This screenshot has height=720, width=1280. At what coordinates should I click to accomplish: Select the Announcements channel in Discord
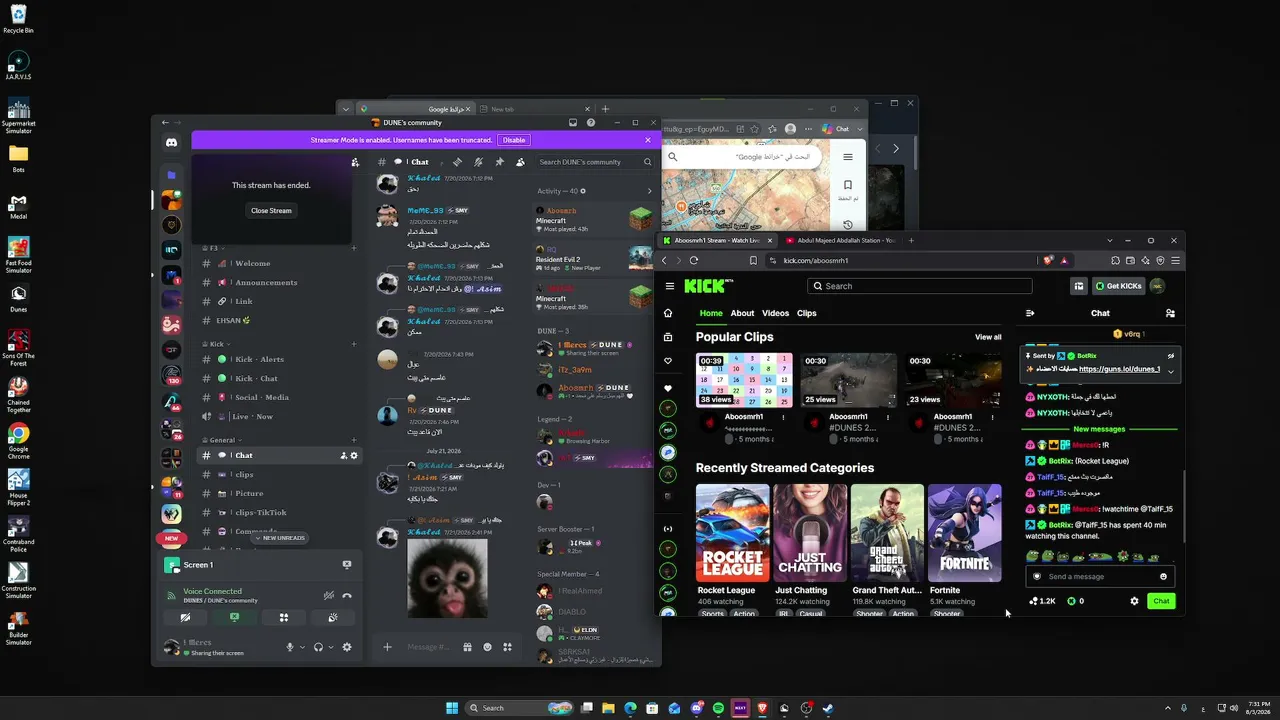pyautogui.click(x=266, y=283)
